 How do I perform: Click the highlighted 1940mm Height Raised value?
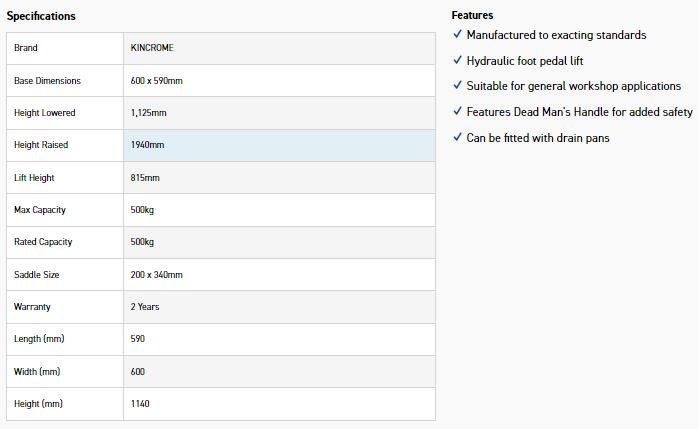147,145
